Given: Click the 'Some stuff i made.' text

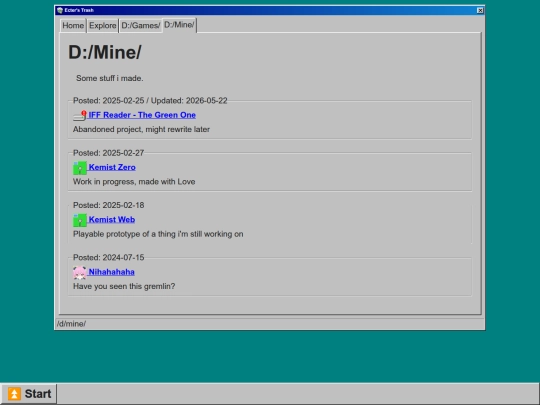Looking at the screenshot, I should pos(110,78).
